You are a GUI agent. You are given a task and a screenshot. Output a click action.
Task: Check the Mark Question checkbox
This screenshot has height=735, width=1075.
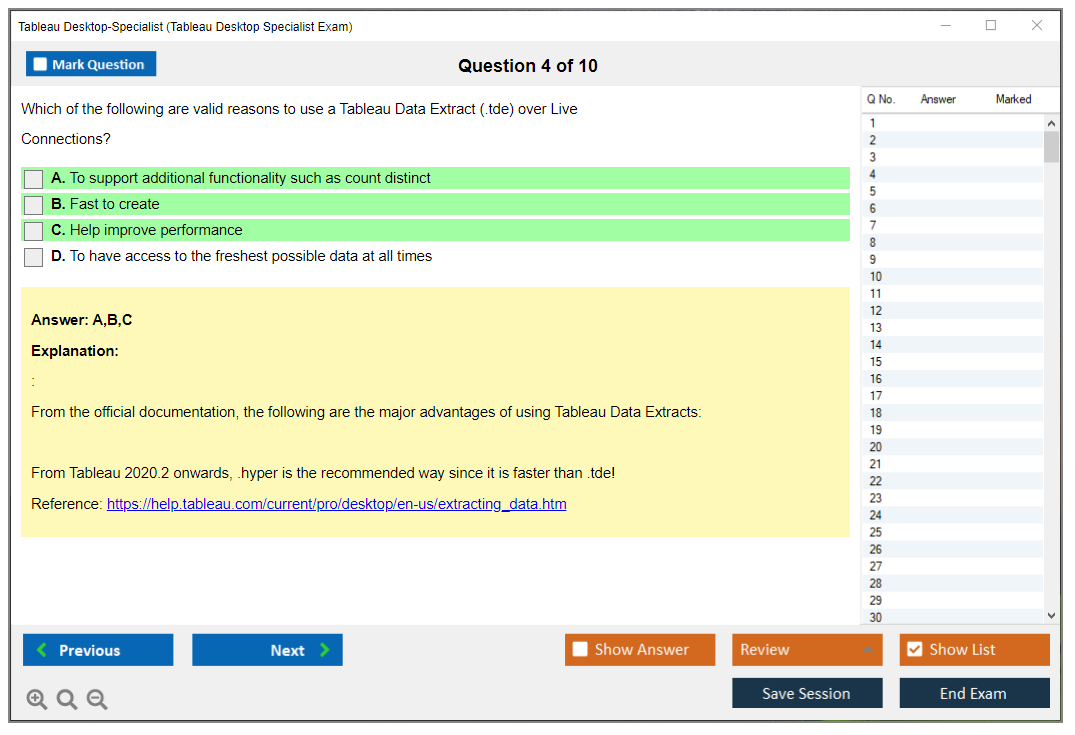[41, 64]
